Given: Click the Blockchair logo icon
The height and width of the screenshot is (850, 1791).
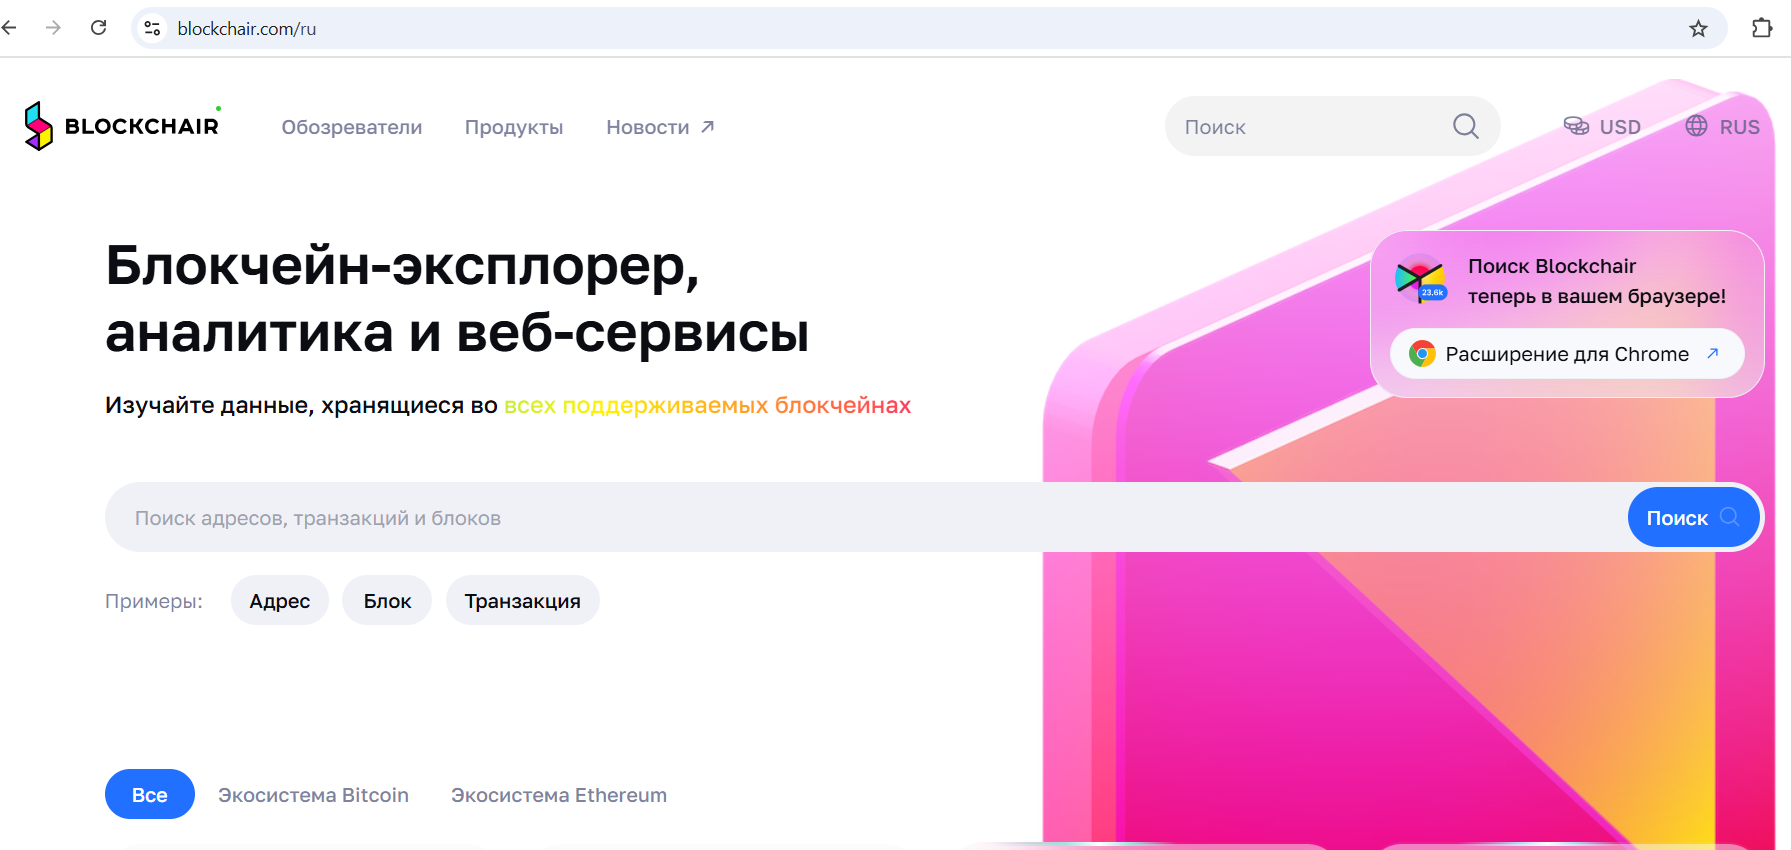Looking at the screenshot, I should click(38, 126).
